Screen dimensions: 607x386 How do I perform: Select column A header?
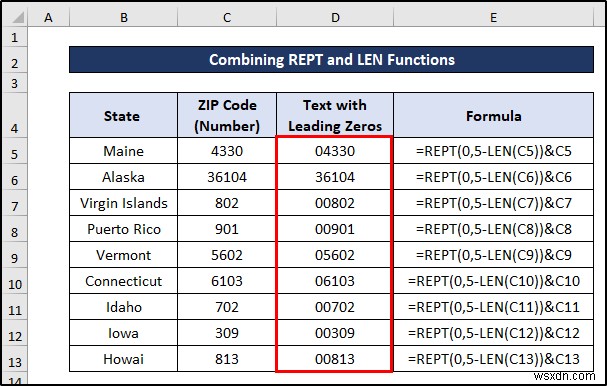(x=48, y=17)
